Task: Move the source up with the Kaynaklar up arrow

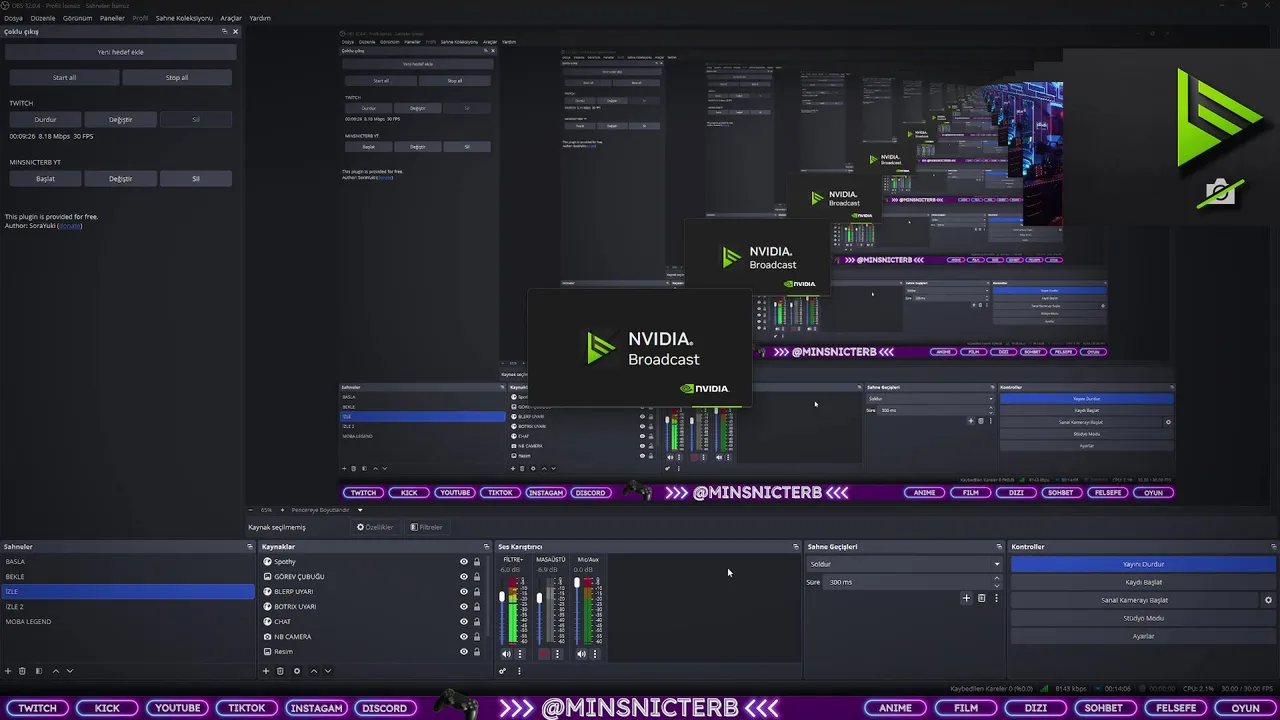Action: 314,671
